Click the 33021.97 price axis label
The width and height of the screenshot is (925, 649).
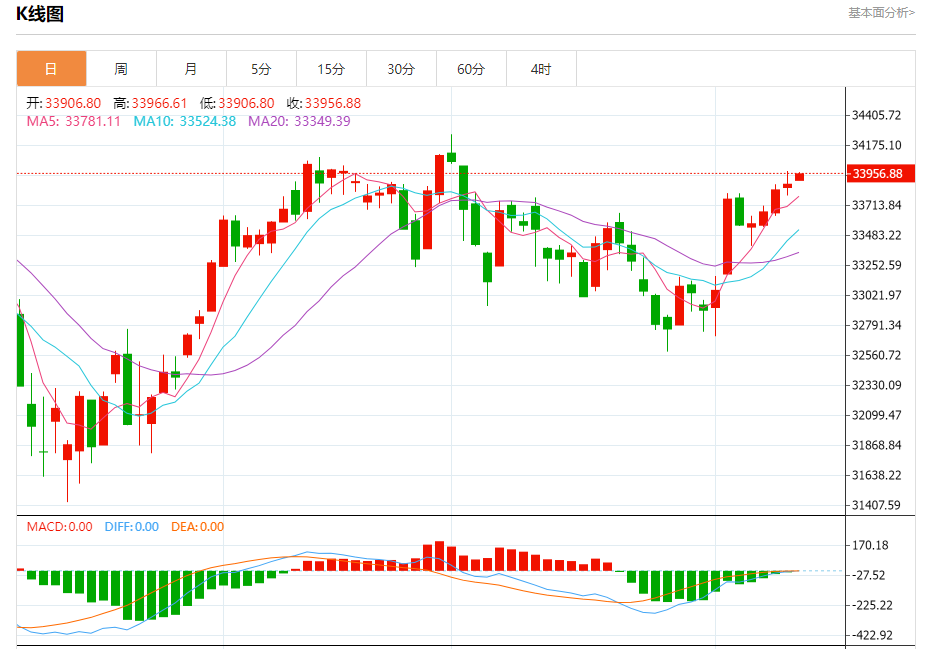pos(877,295)
